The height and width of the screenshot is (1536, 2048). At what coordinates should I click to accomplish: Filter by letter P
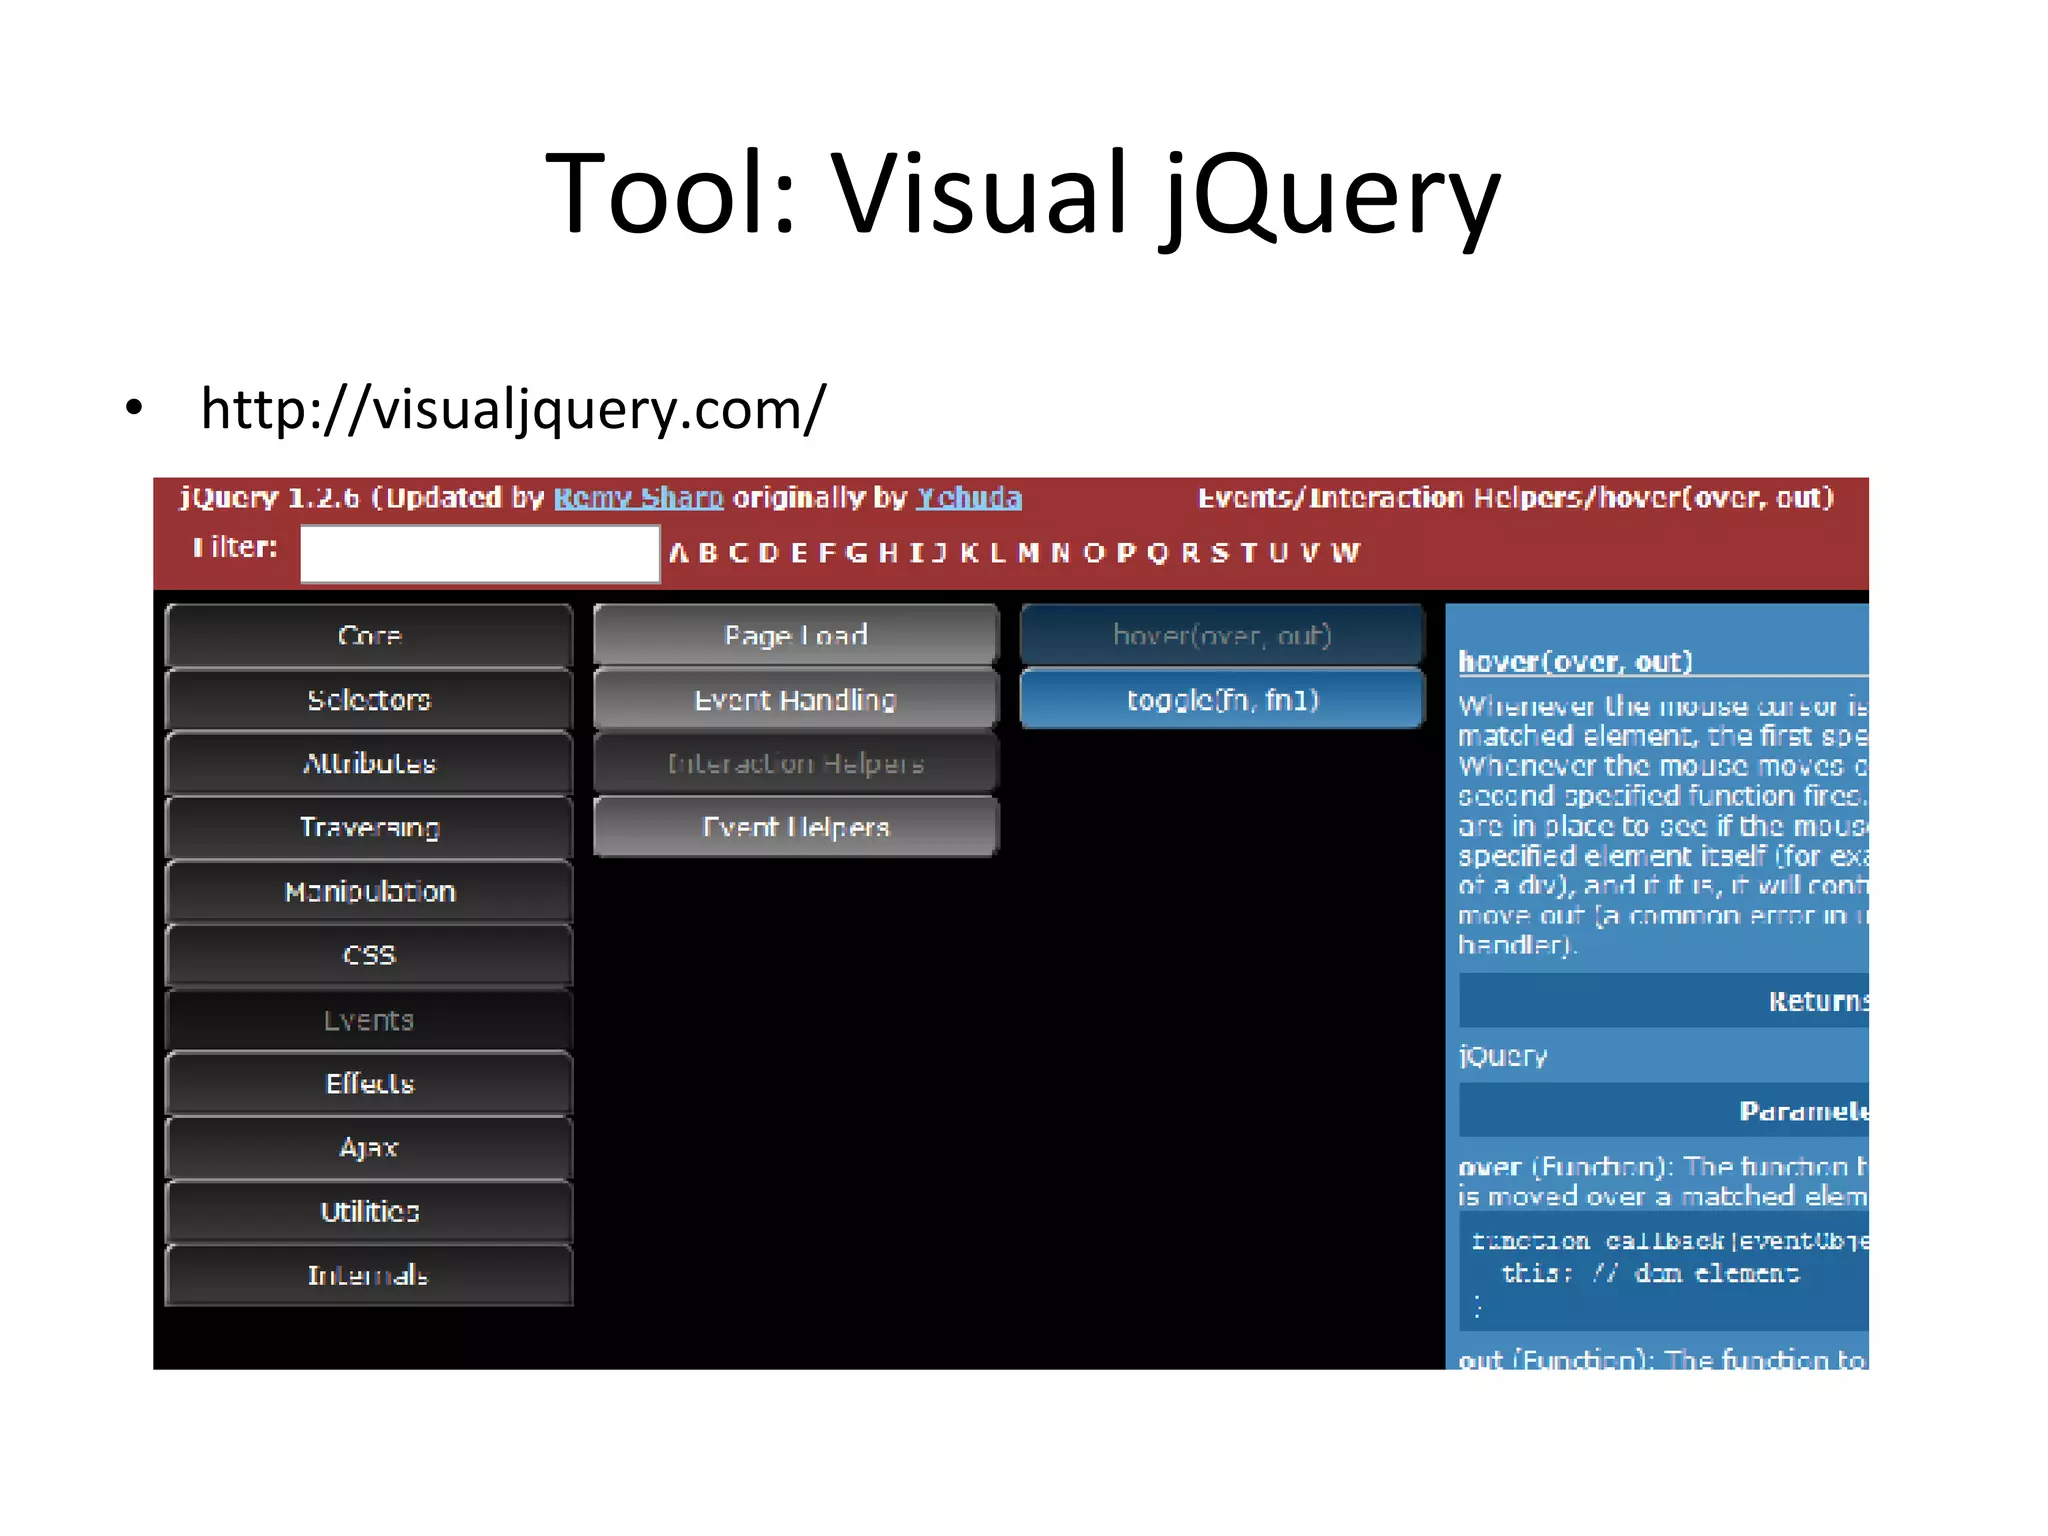point(1126,553)
